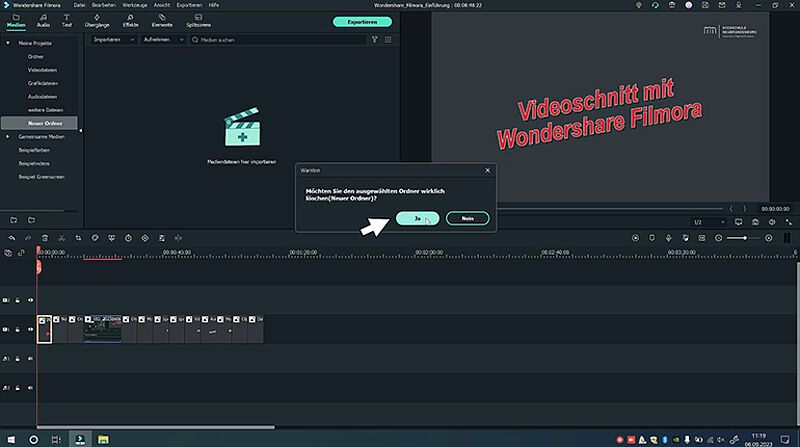Click the Medien suchen search field
800x447 pixels.
click(x=278, y=40)
